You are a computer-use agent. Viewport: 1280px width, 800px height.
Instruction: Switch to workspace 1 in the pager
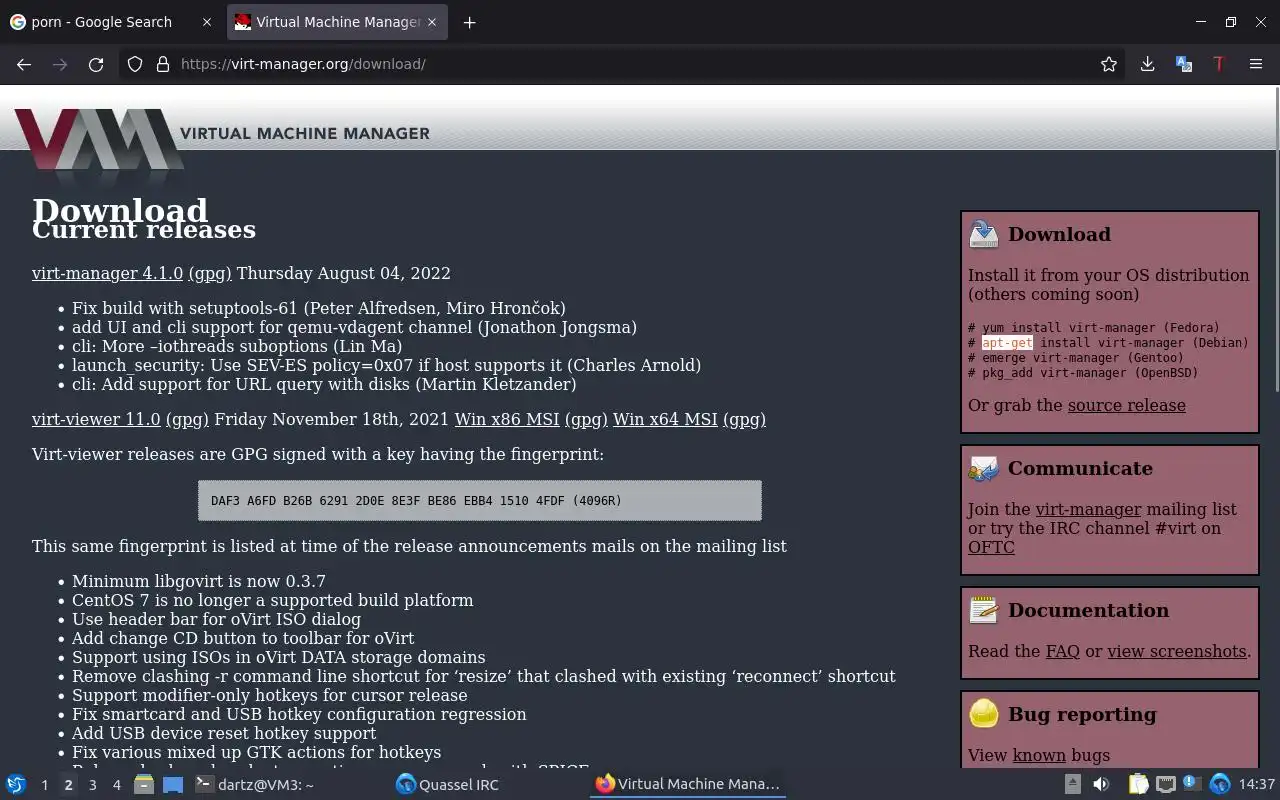(44, 785)
